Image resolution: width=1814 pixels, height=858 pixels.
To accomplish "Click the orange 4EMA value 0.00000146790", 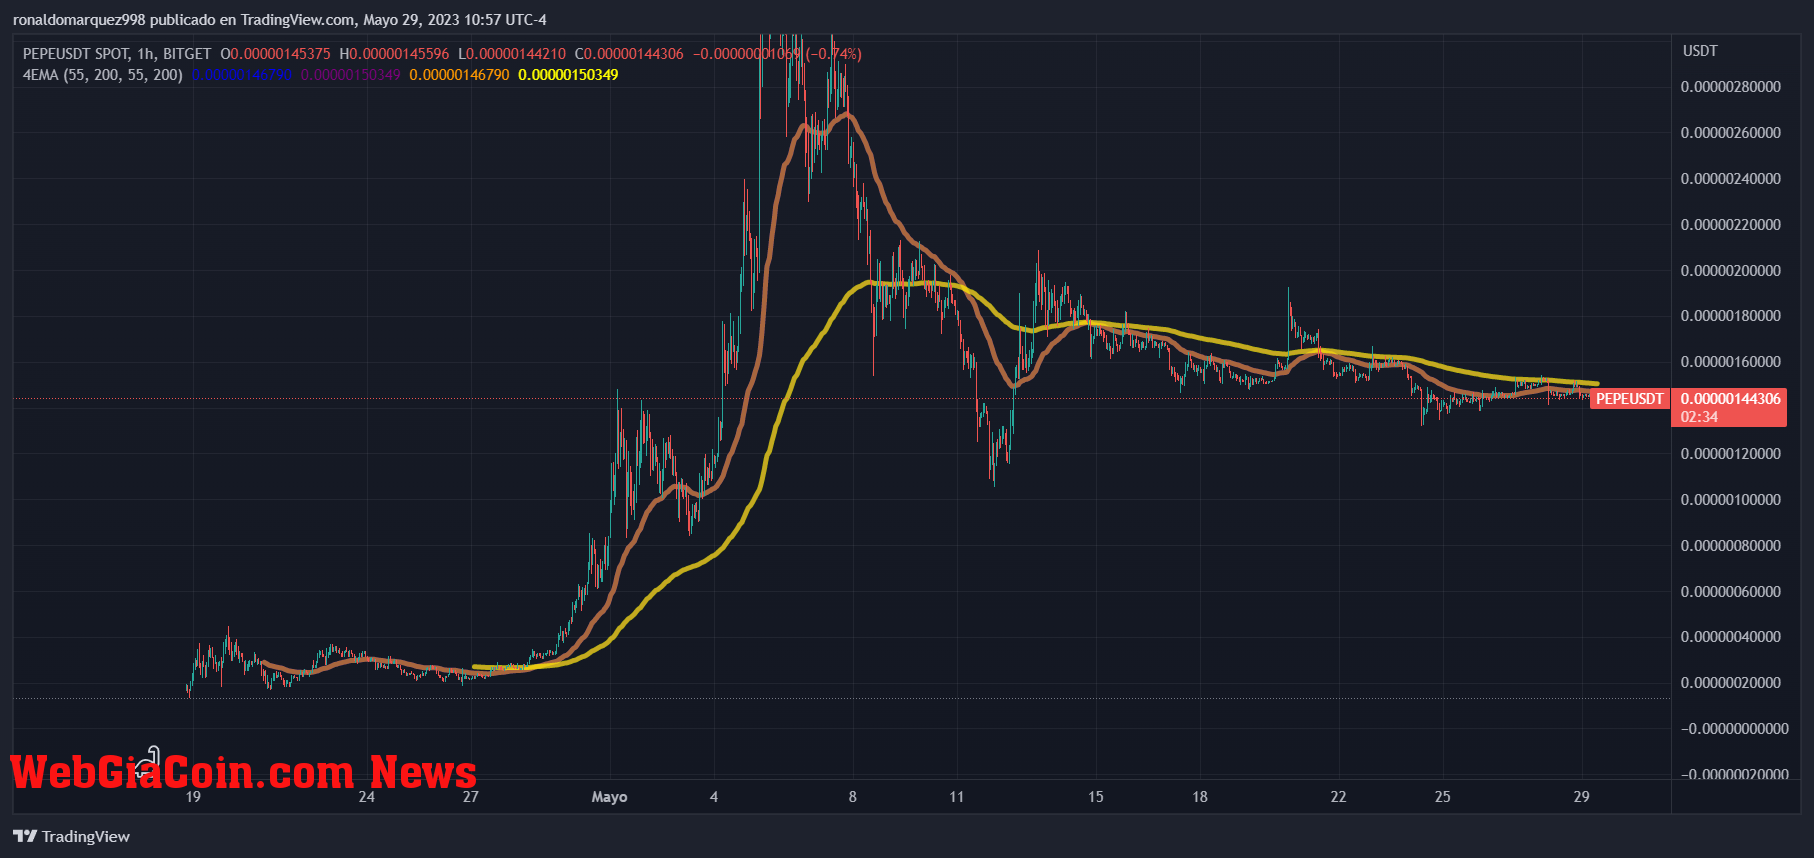I will point(459,75).
